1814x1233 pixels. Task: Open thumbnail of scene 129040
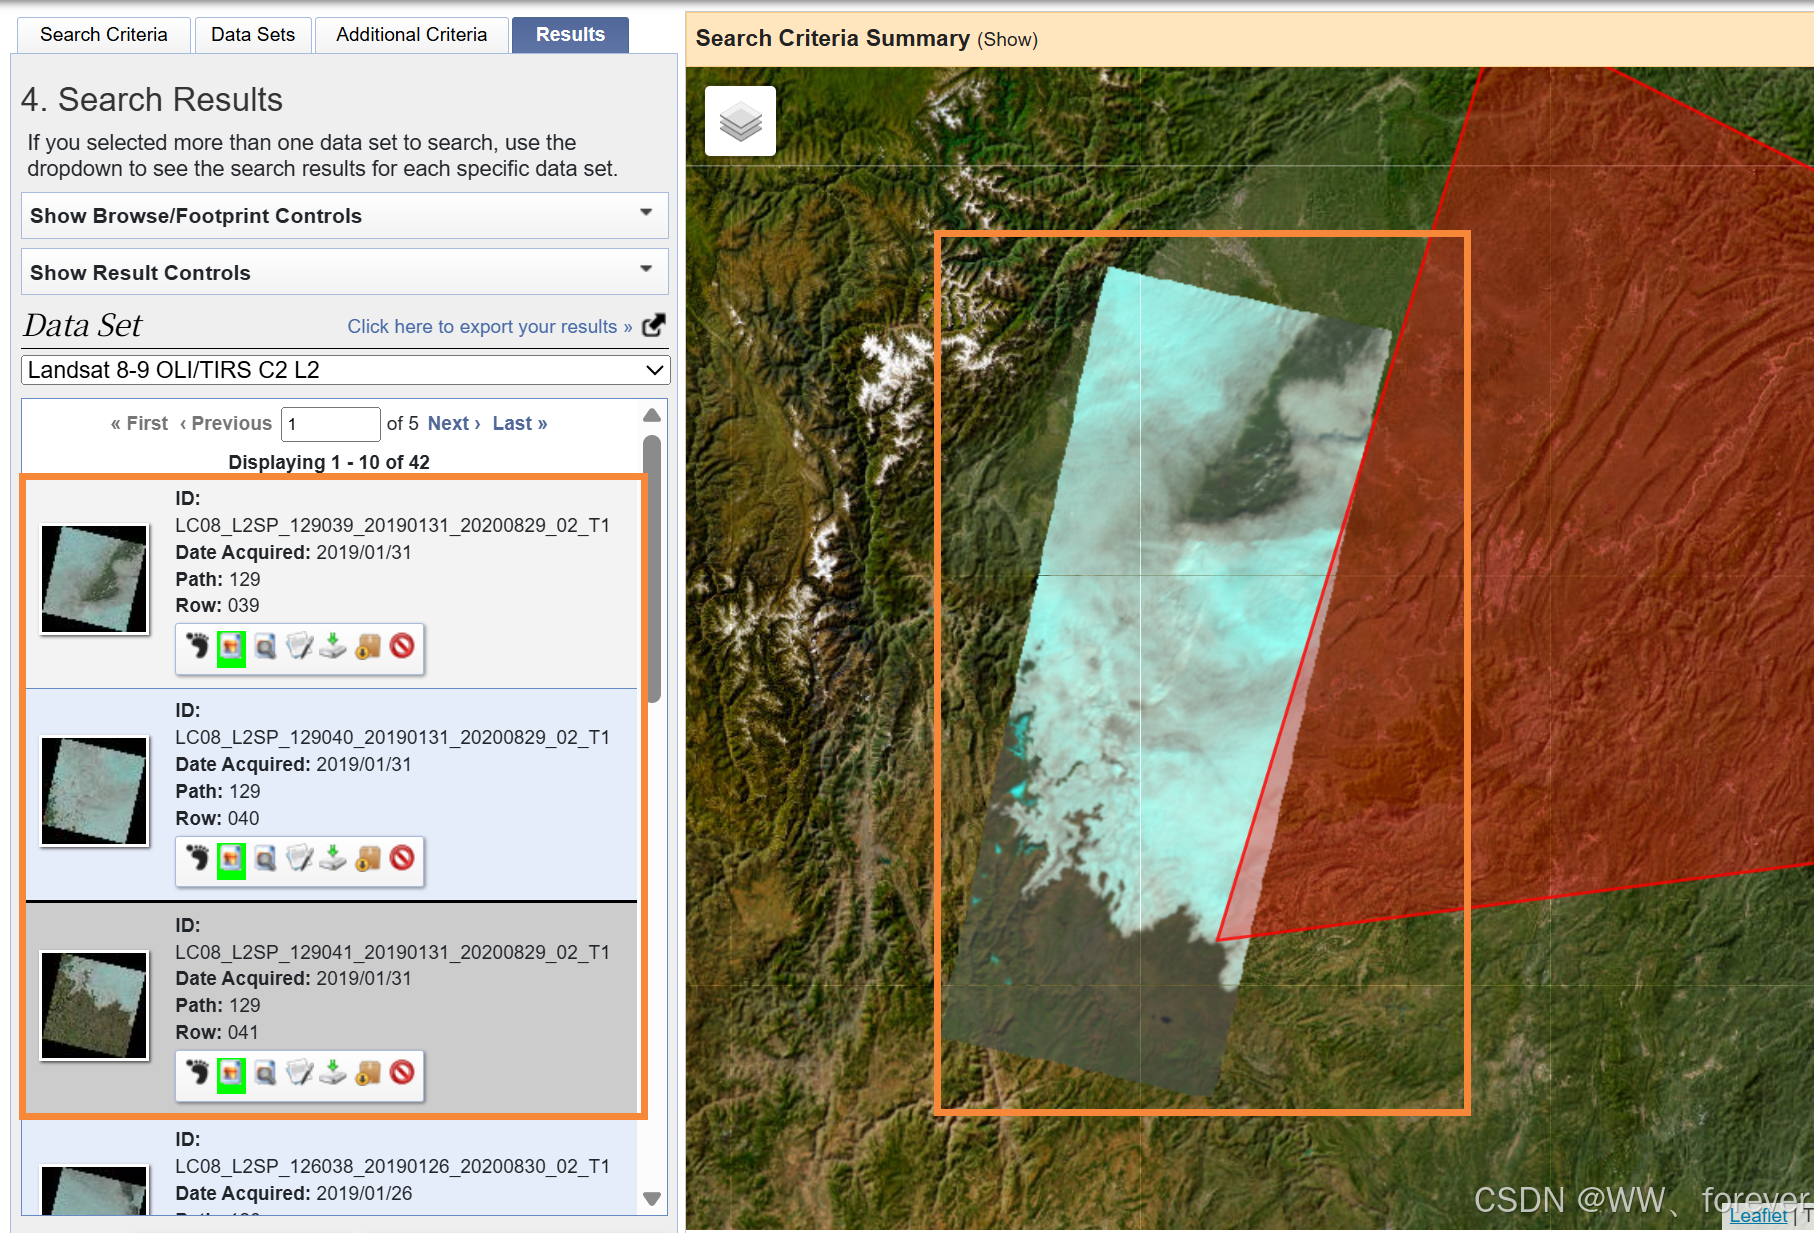pyautogui.click(x=94, y=791)
